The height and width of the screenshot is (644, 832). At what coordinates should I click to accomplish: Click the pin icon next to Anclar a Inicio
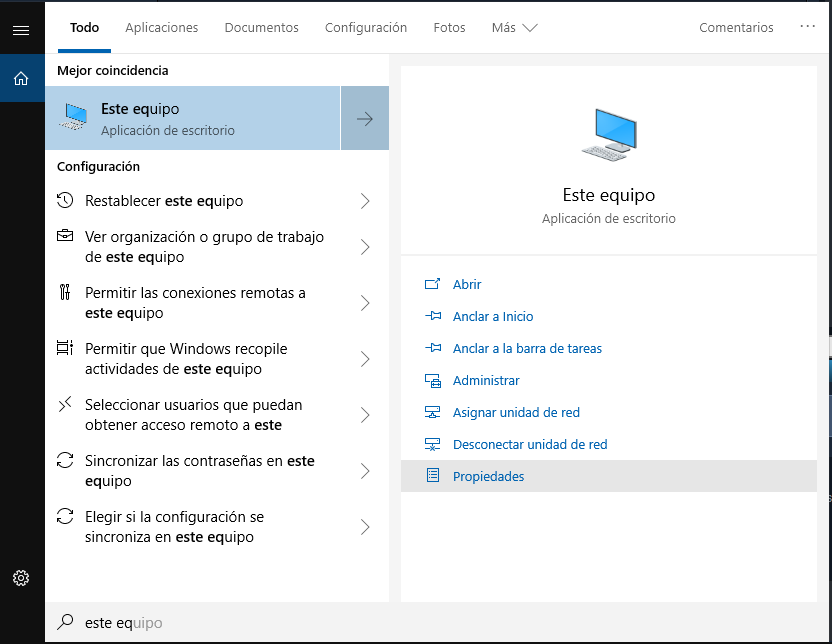coord(433,316)
